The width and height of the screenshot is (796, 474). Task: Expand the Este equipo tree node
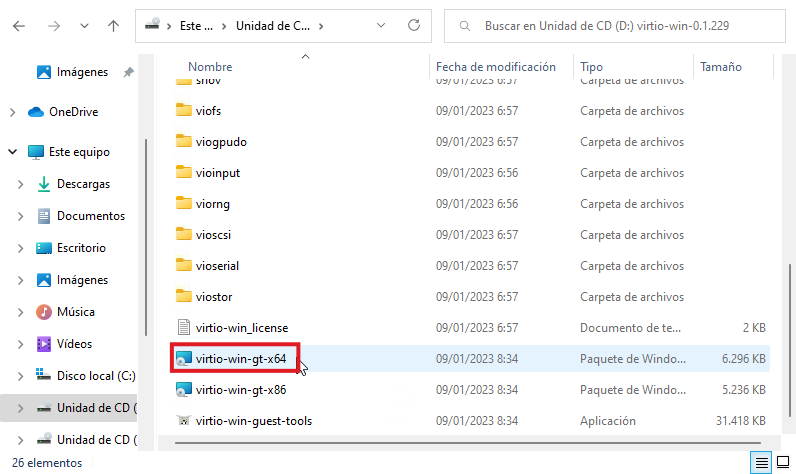tap(13, 152)
